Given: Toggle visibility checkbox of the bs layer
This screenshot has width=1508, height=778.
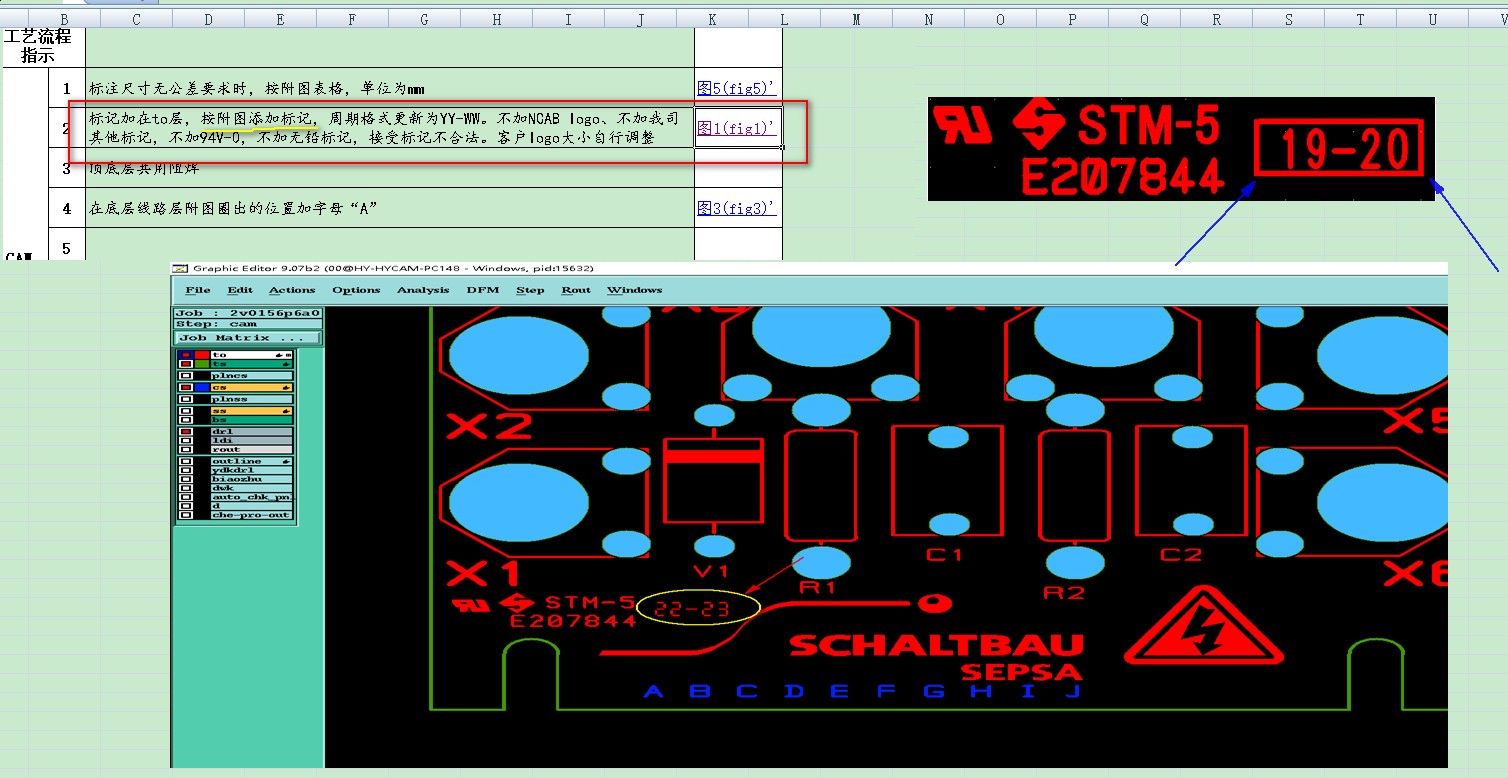Looking at the screenshot, I should (x=186, y=420).
